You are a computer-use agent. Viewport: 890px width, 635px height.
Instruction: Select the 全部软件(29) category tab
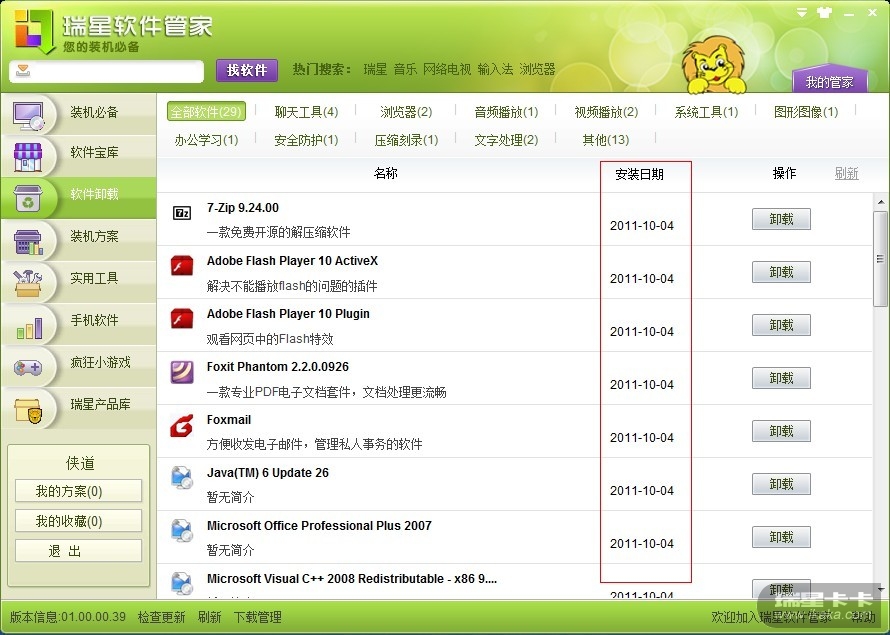coord(206,112)
